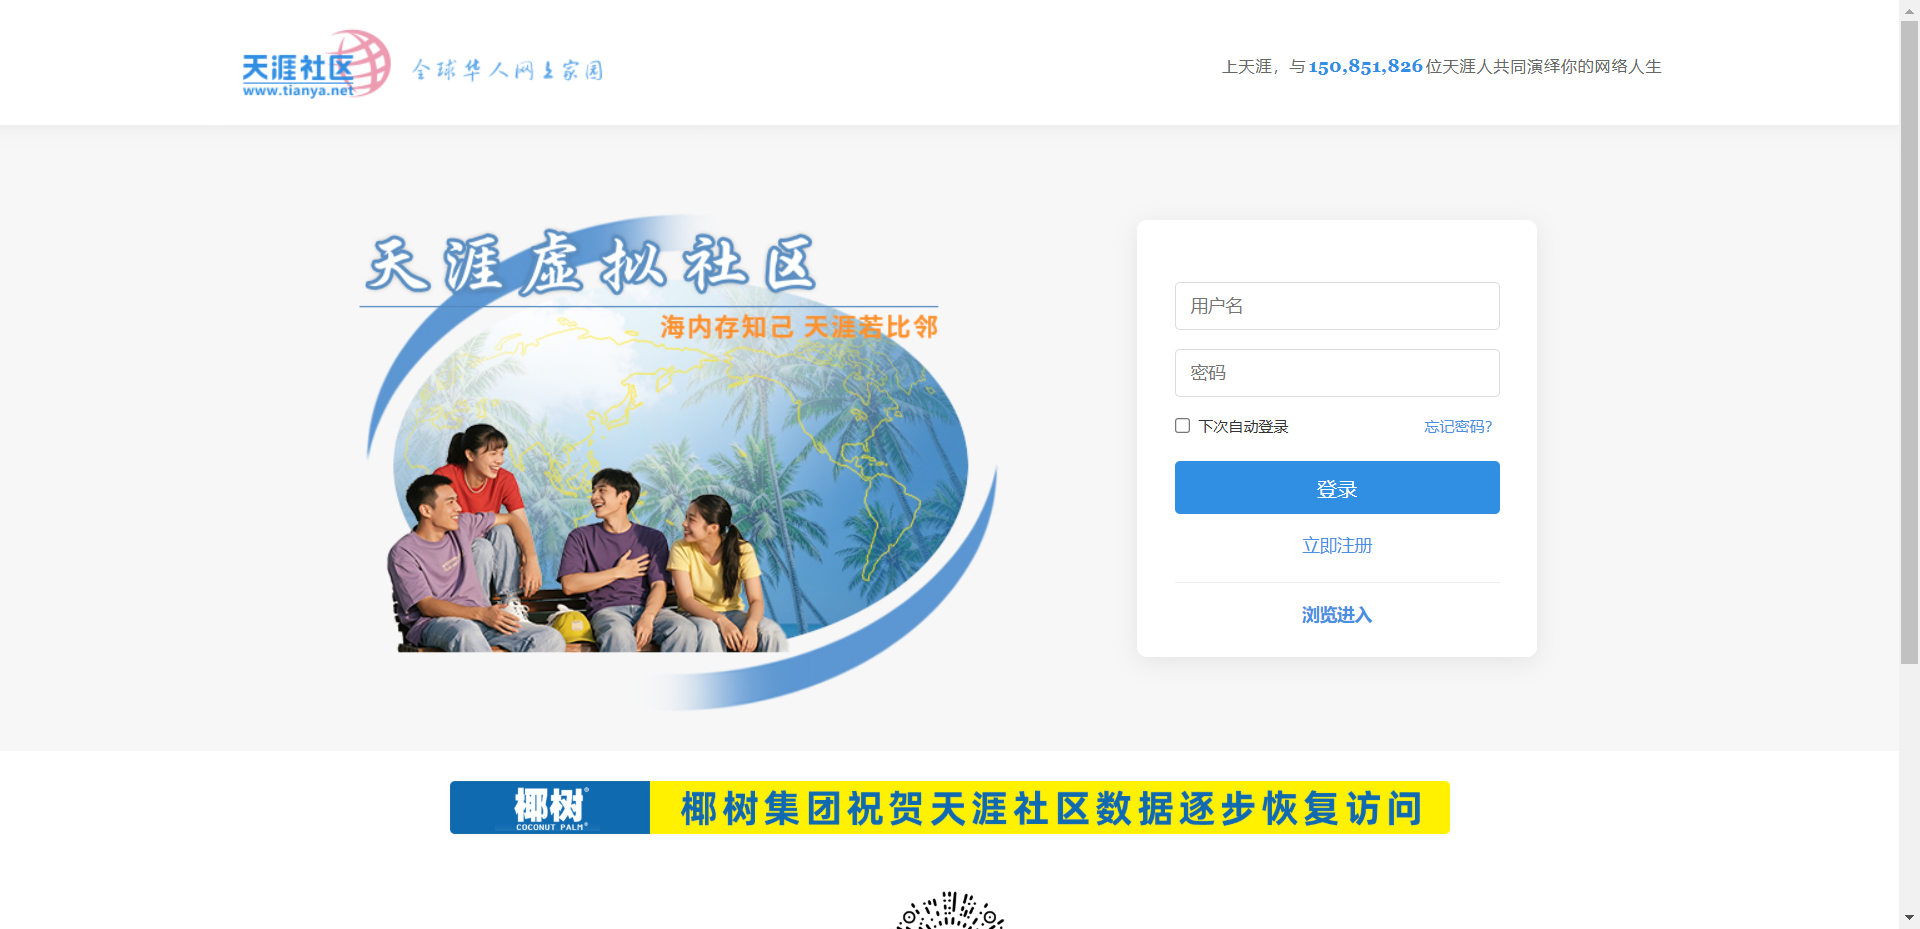Image resolution: width=1920 pixels, height=929 pixels.
Task: Click the 椰树 Coconut Palm banner logo
Action: [x=550, y=808]
